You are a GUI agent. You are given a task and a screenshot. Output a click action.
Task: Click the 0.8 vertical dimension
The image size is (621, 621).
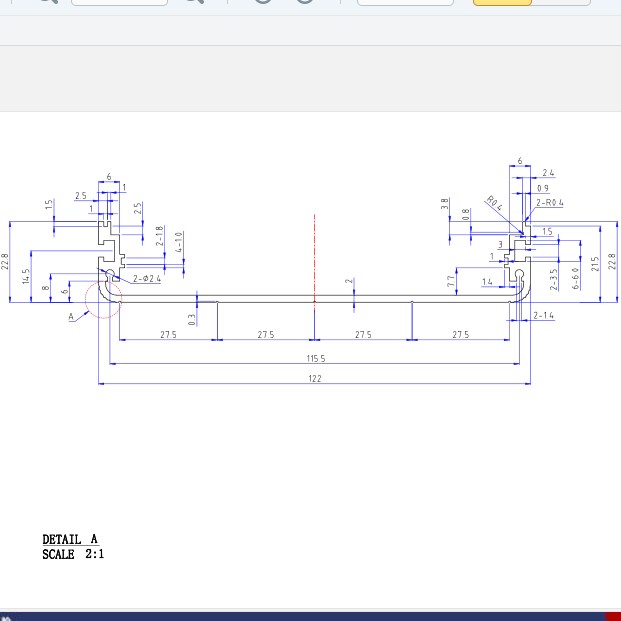coord(466,215)
